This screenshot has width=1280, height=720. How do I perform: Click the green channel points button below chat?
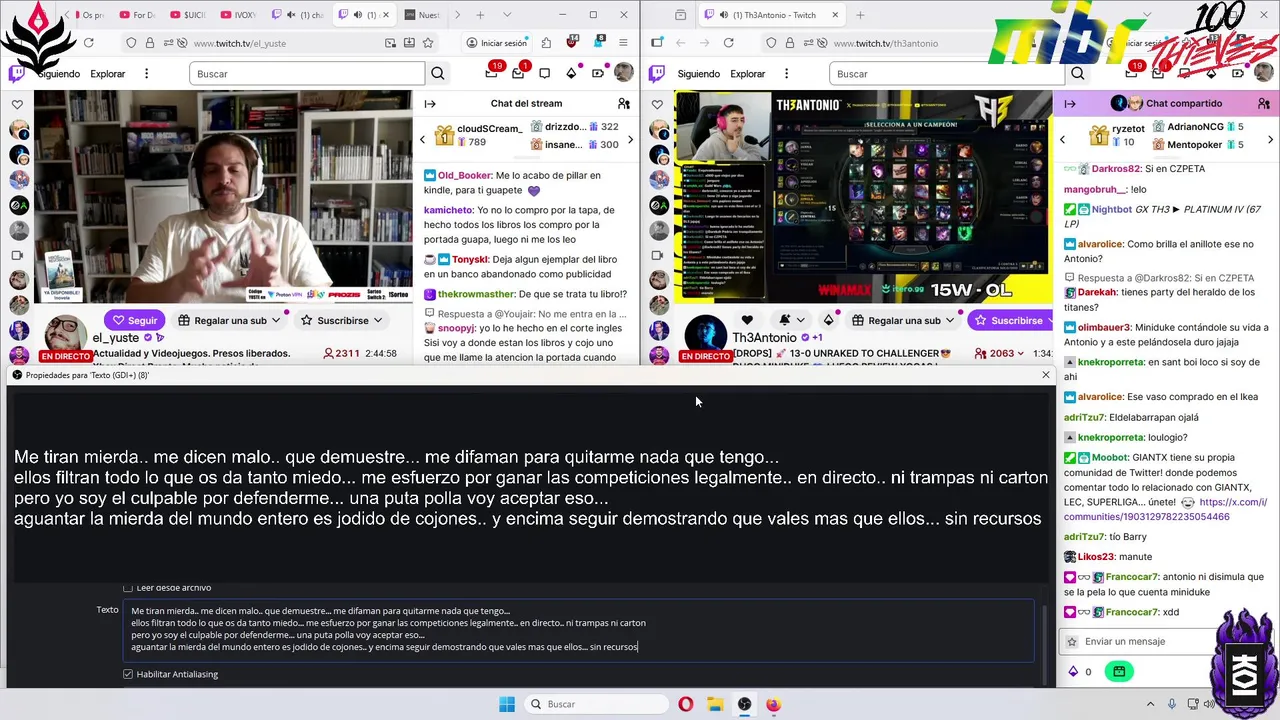click(x=1119, y=671)
